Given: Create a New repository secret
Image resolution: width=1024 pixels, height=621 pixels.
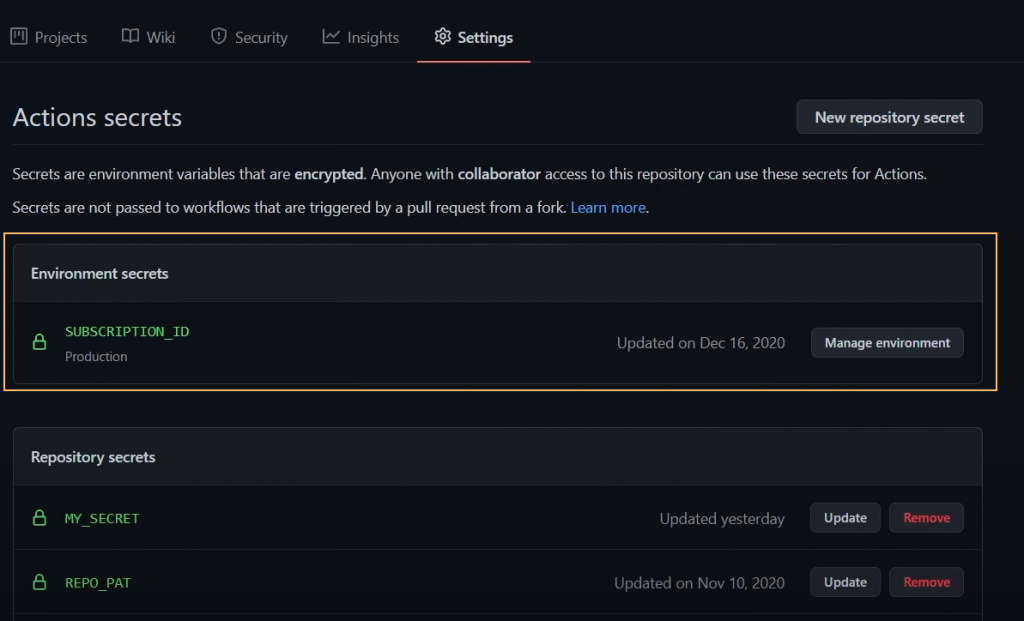Looking at the screenshot, I should point(889,117).
